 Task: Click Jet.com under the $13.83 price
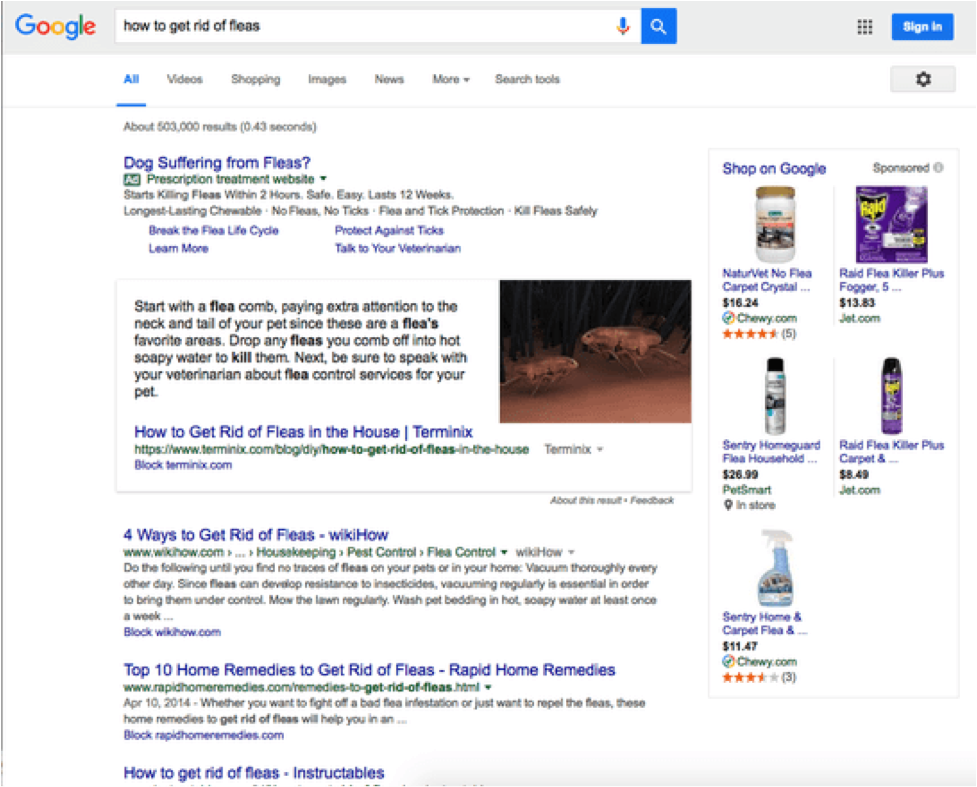pyautogui.click(x=859, y=318)
